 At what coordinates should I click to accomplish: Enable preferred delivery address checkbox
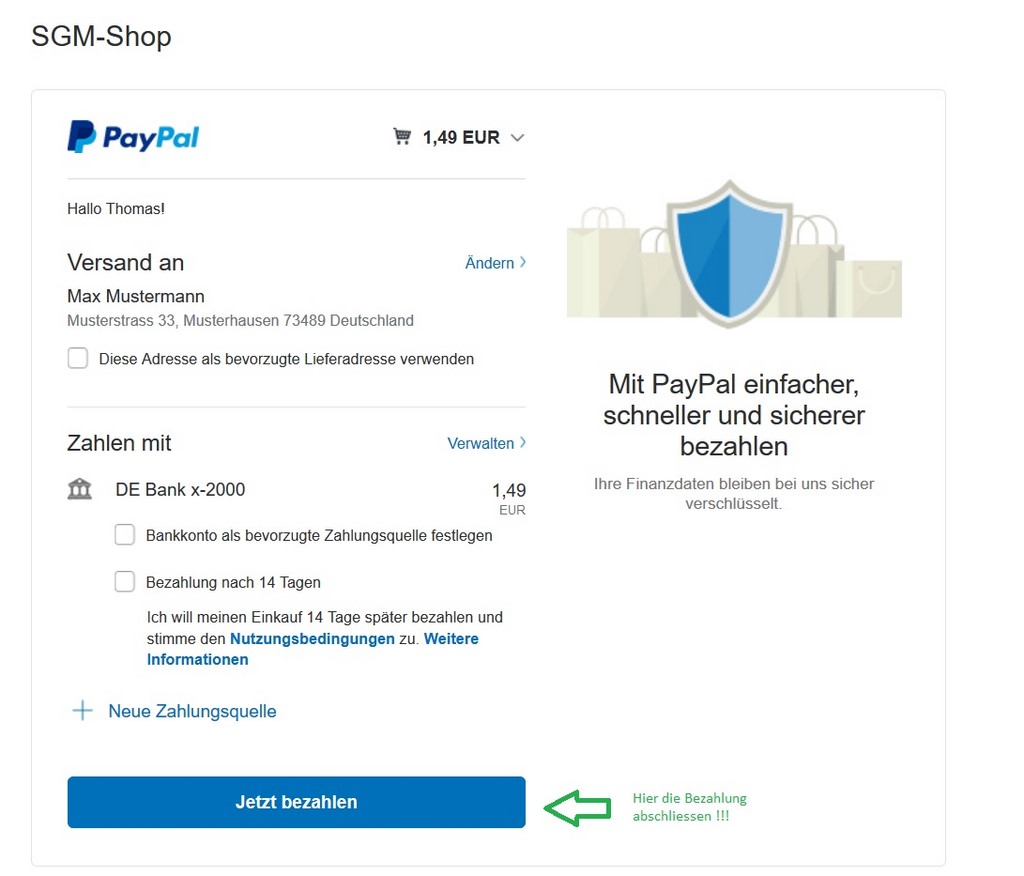pyautogui.click(x=78, y=358)
